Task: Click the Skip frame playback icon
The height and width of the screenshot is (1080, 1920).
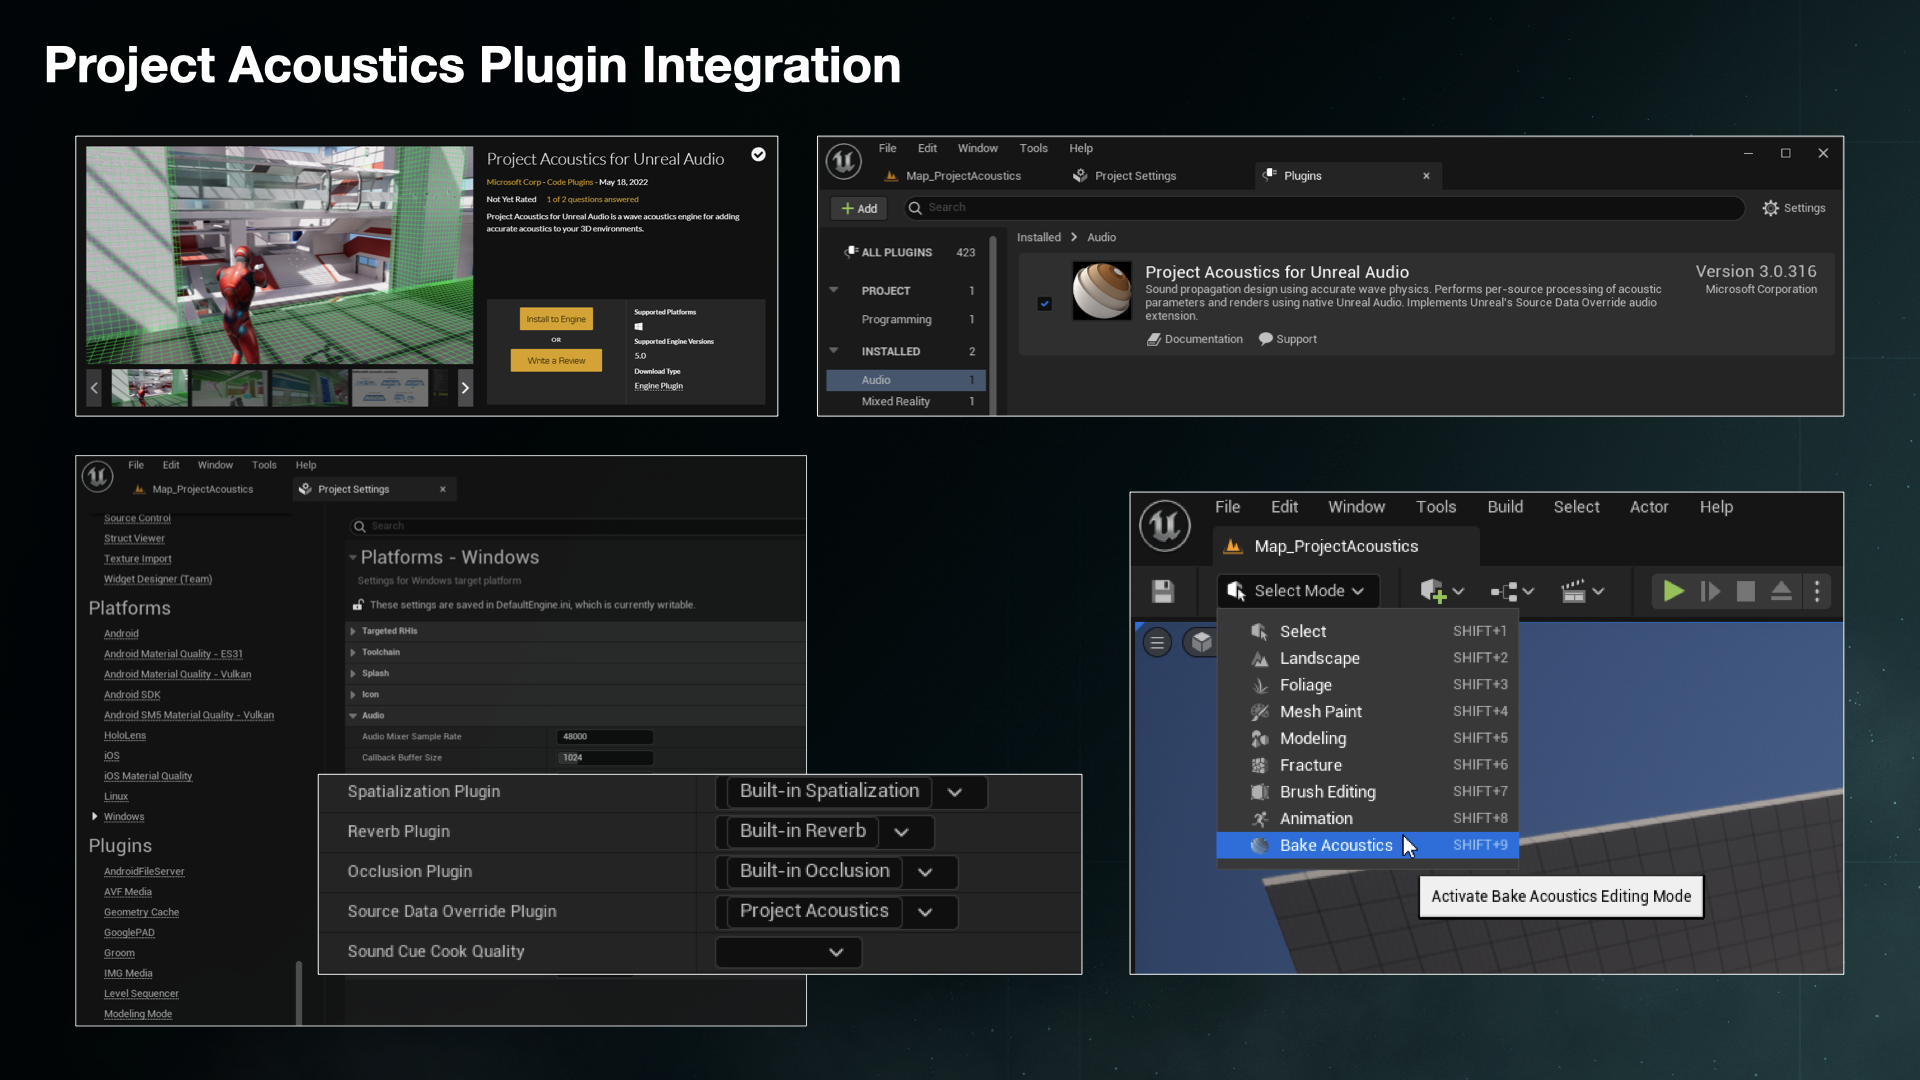Action: pos(1710,591)
